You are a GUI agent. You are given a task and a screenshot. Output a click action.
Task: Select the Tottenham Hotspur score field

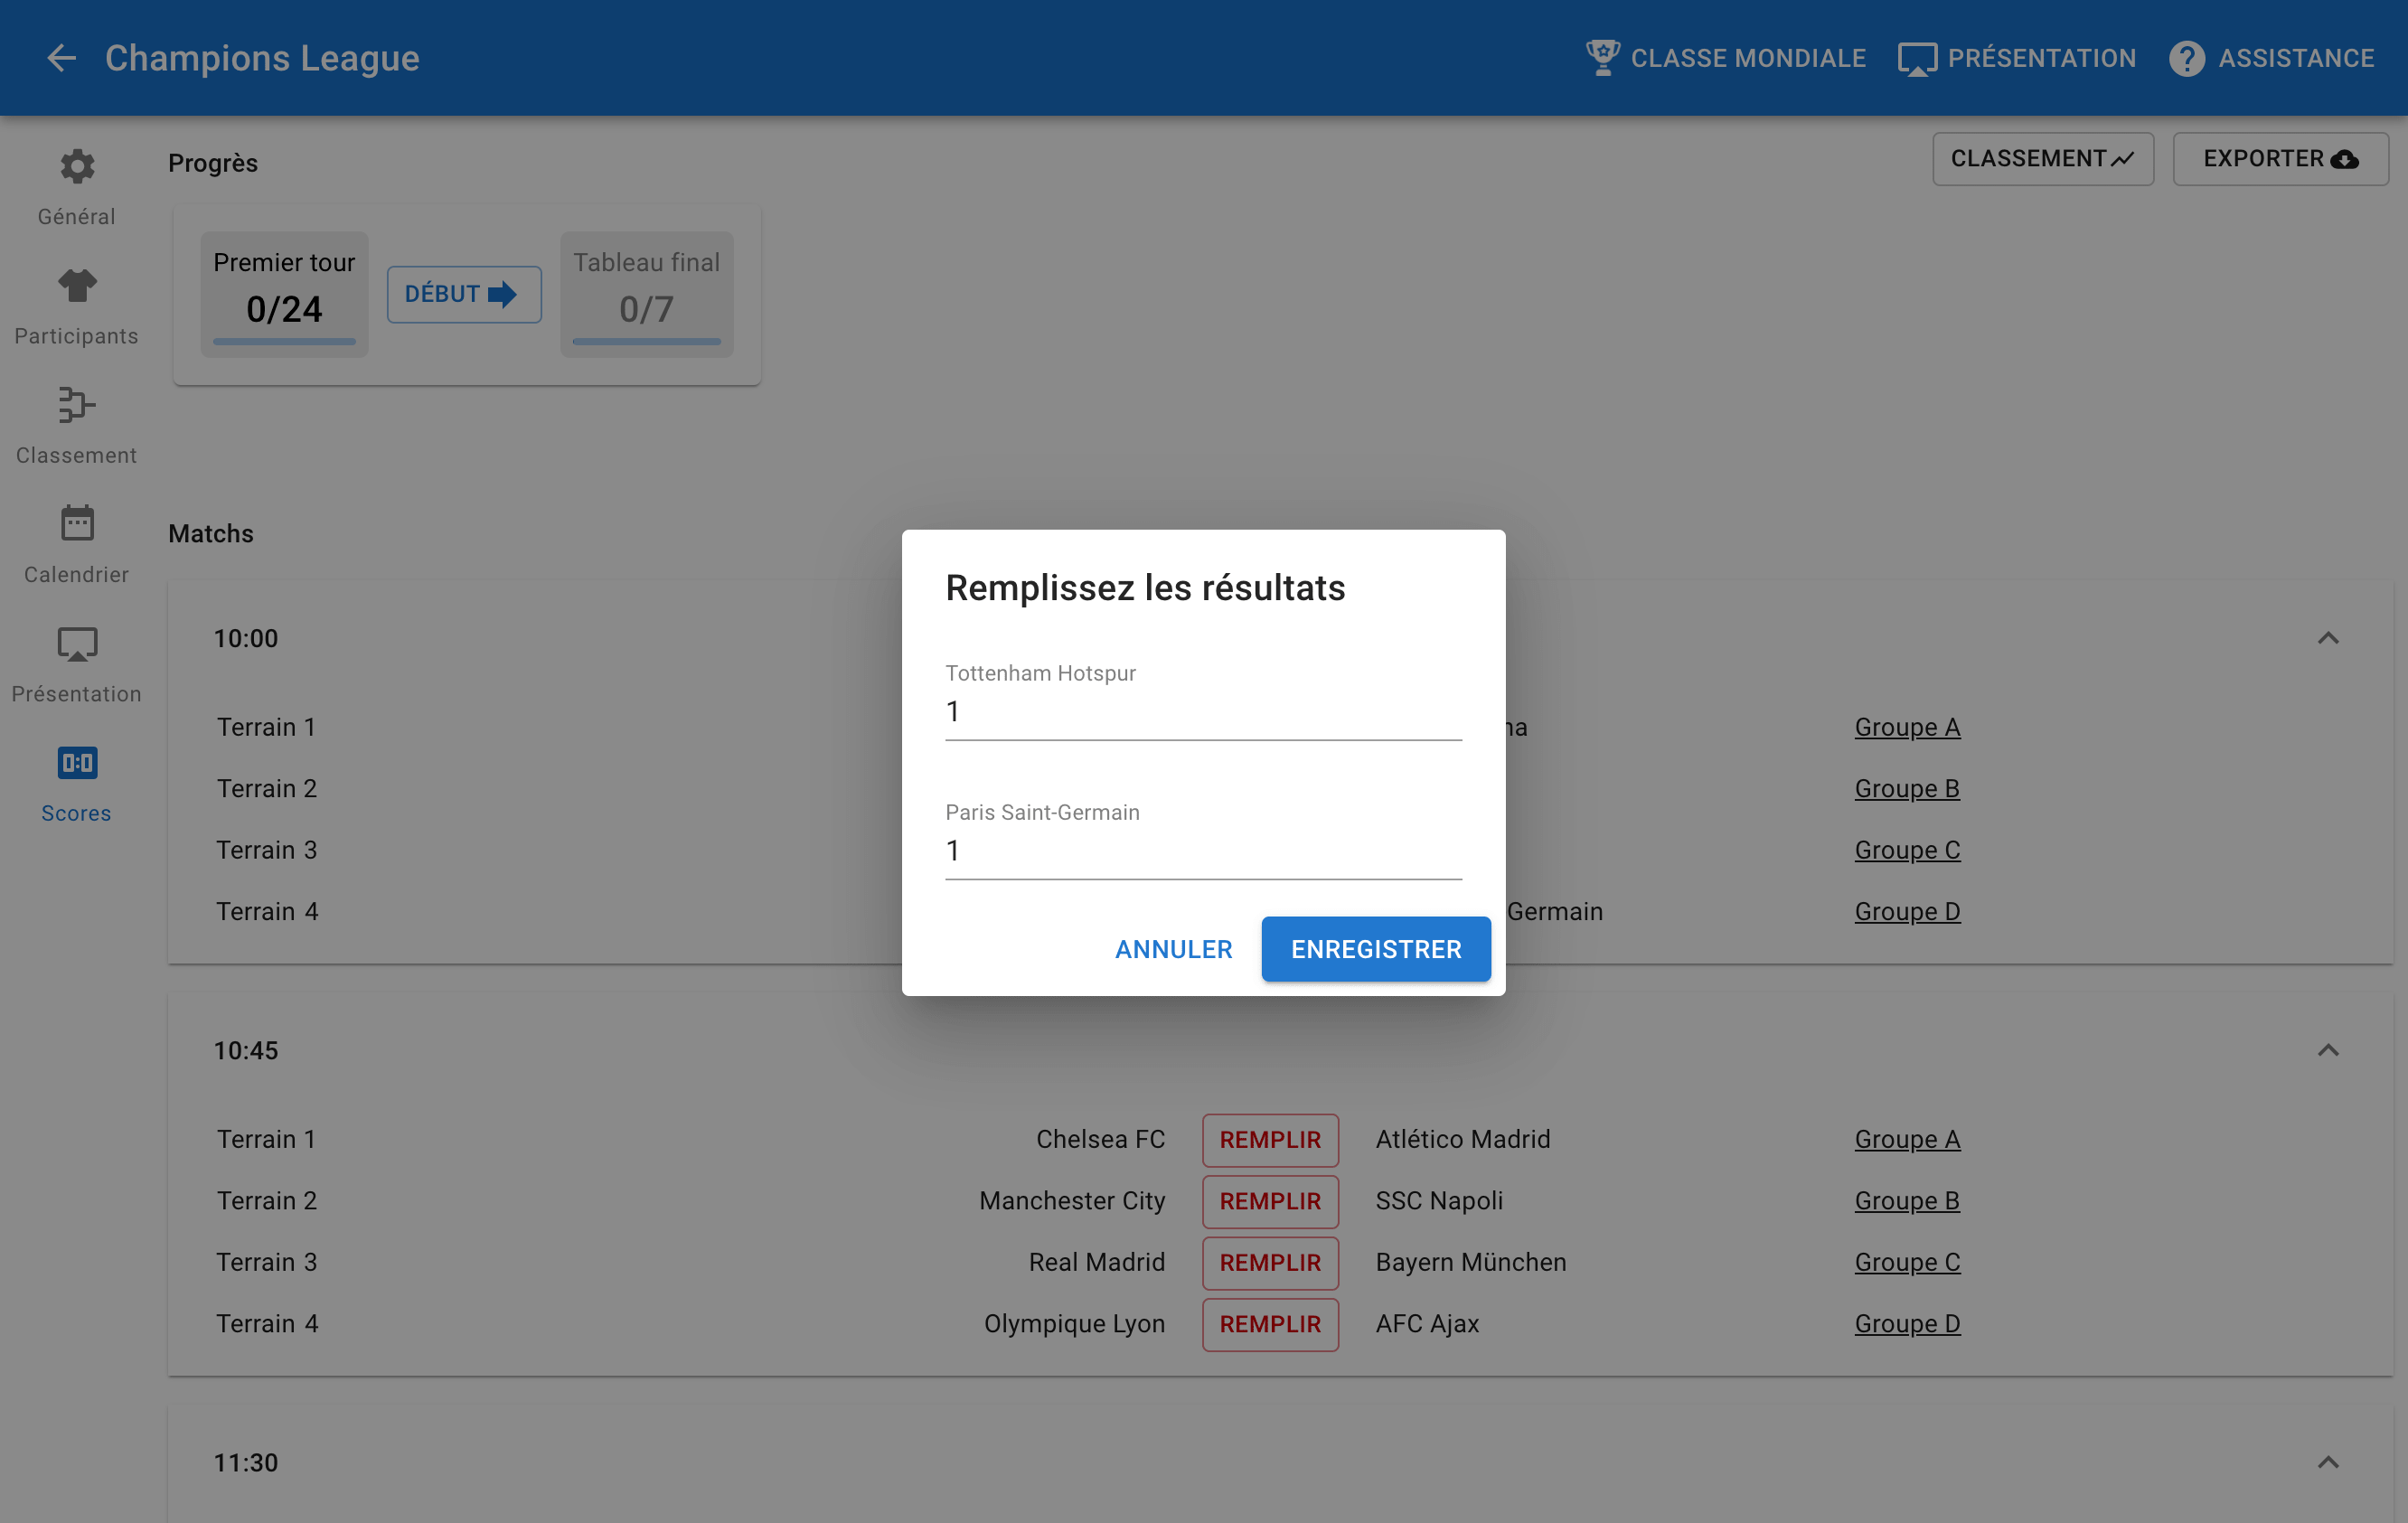1201,710
